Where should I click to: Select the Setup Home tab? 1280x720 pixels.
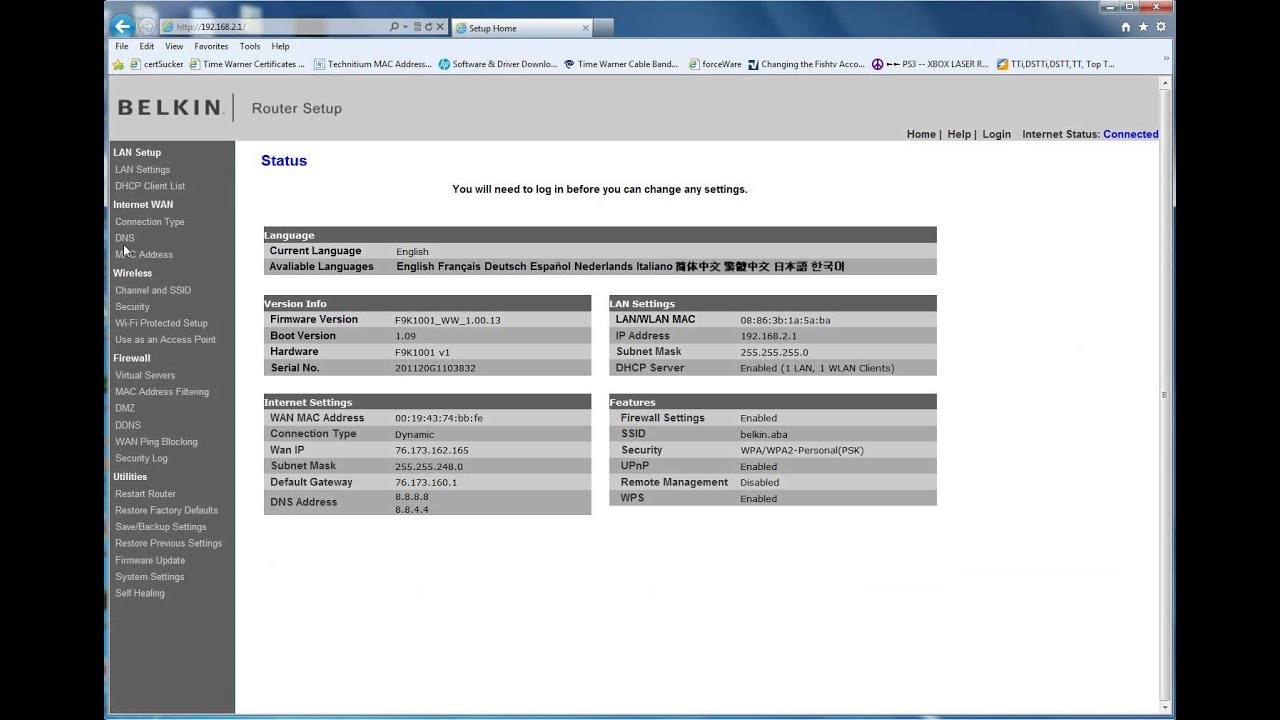pyautogui.click(x=523, y=28)
